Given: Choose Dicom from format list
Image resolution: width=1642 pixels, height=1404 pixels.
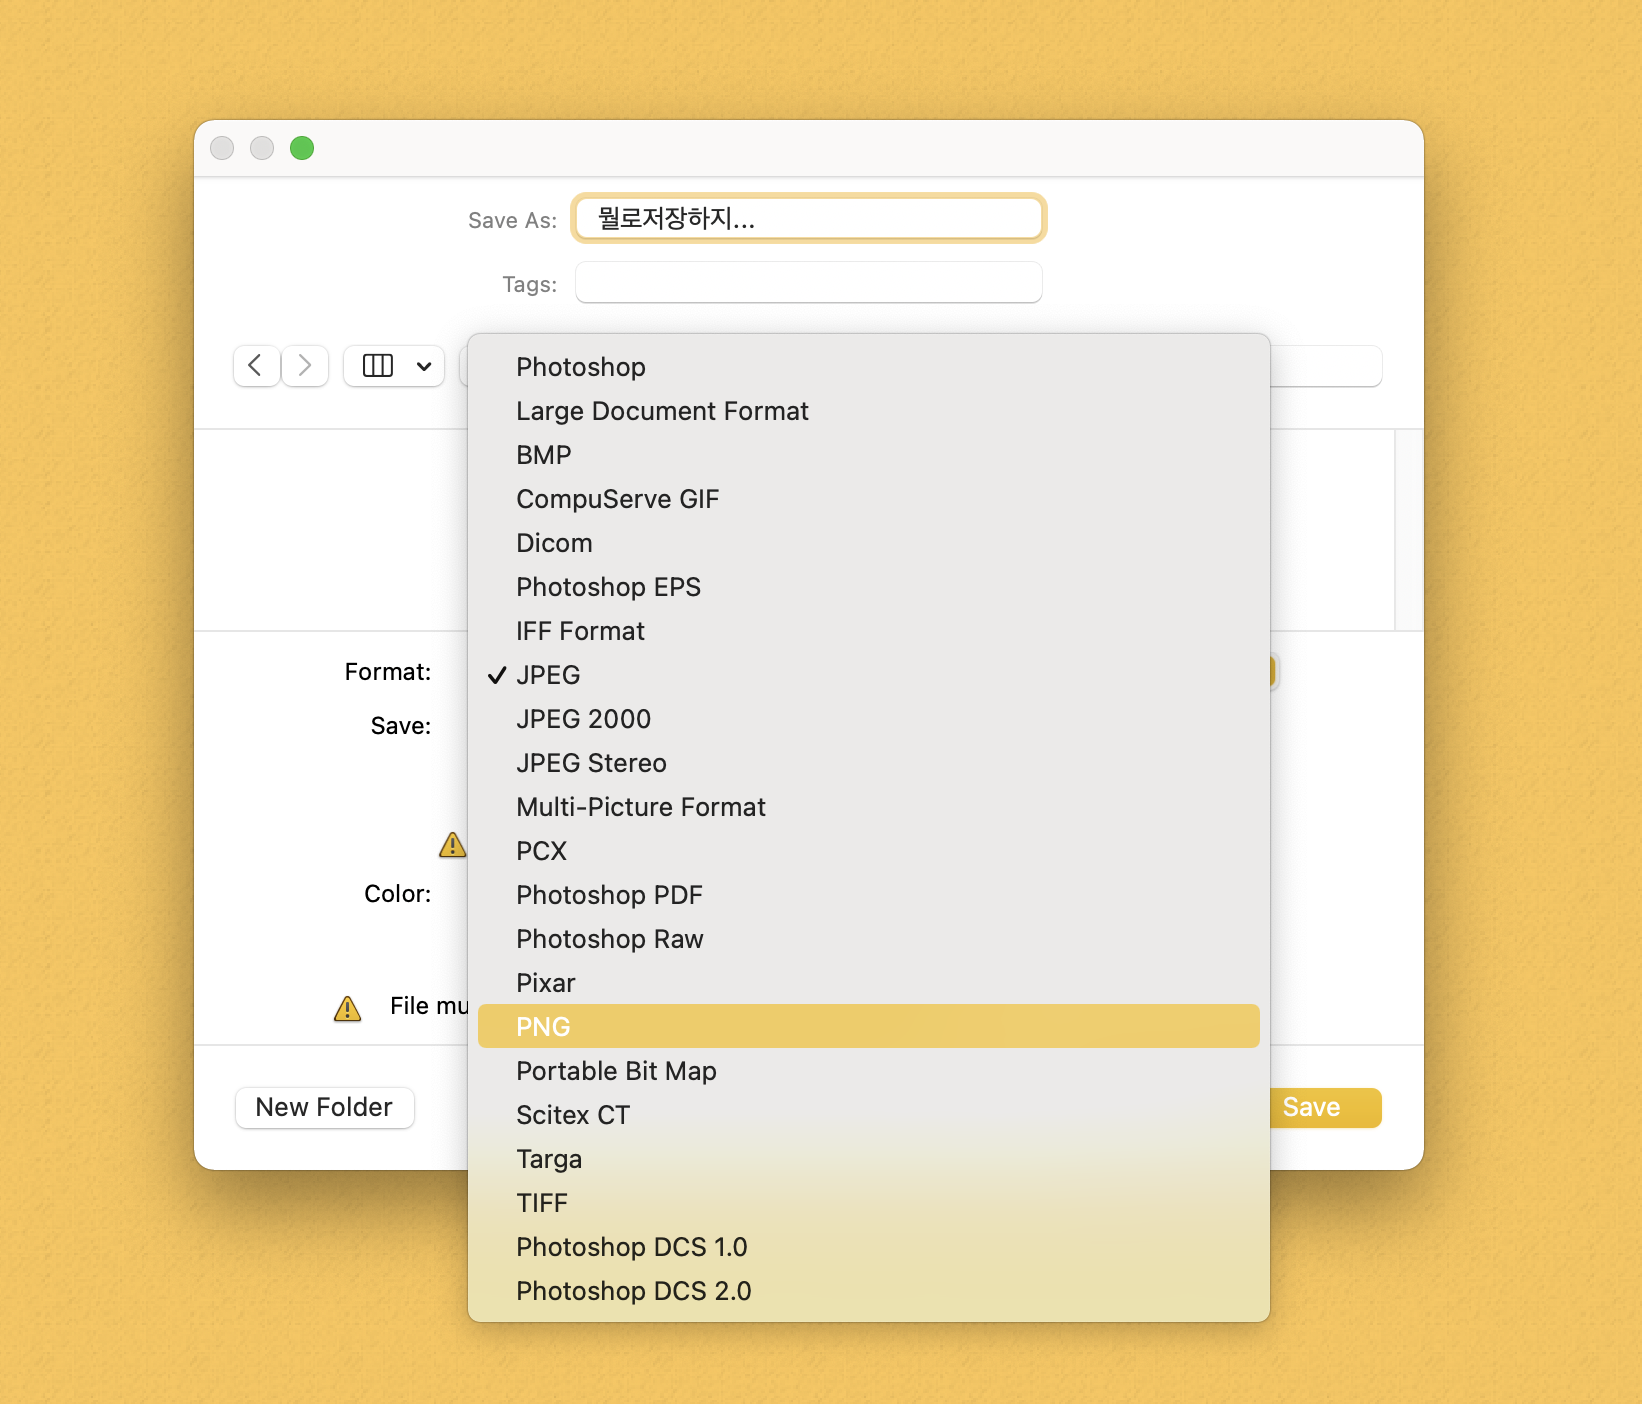Looking at the screenshot, I should 868,543.
